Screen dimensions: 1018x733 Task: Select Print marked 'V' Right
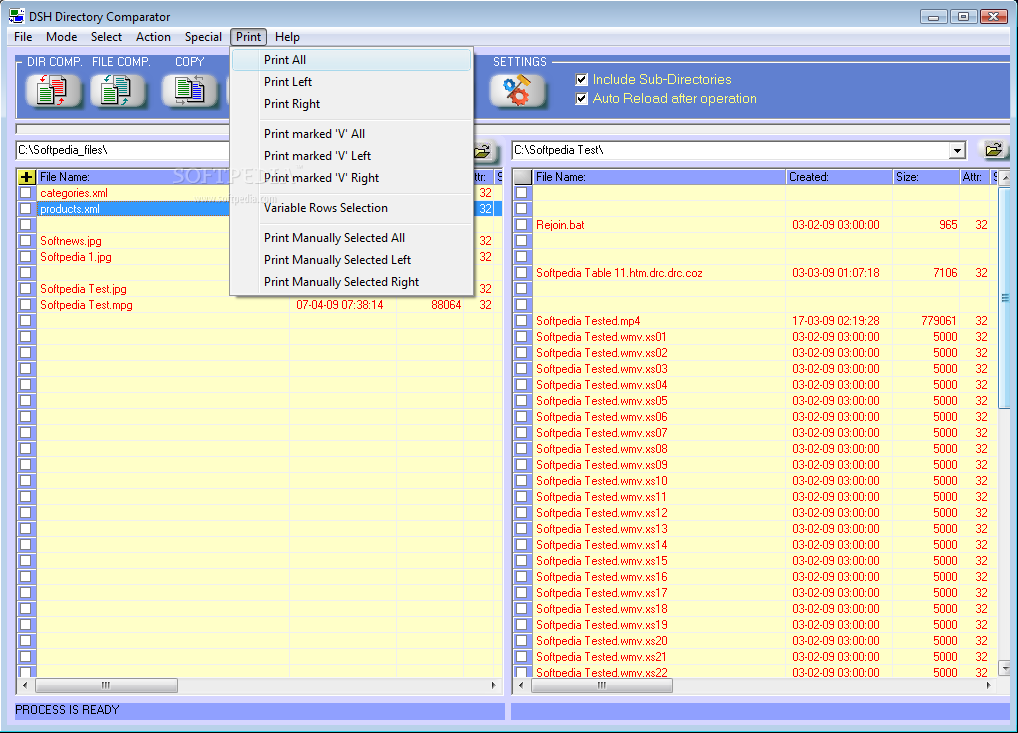pos(351,178)
